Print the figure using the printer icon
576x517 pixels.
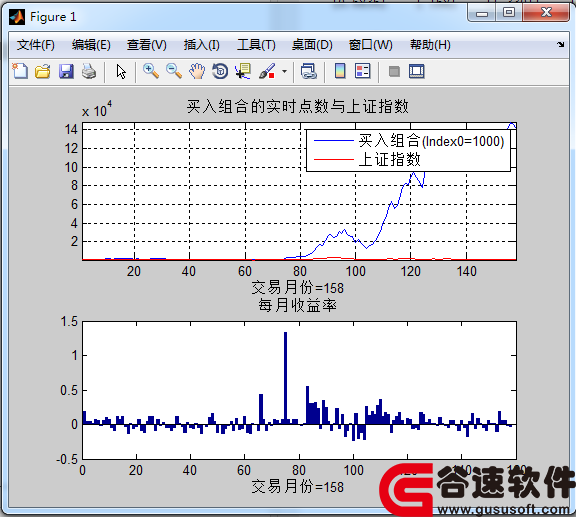coord(89,71)
